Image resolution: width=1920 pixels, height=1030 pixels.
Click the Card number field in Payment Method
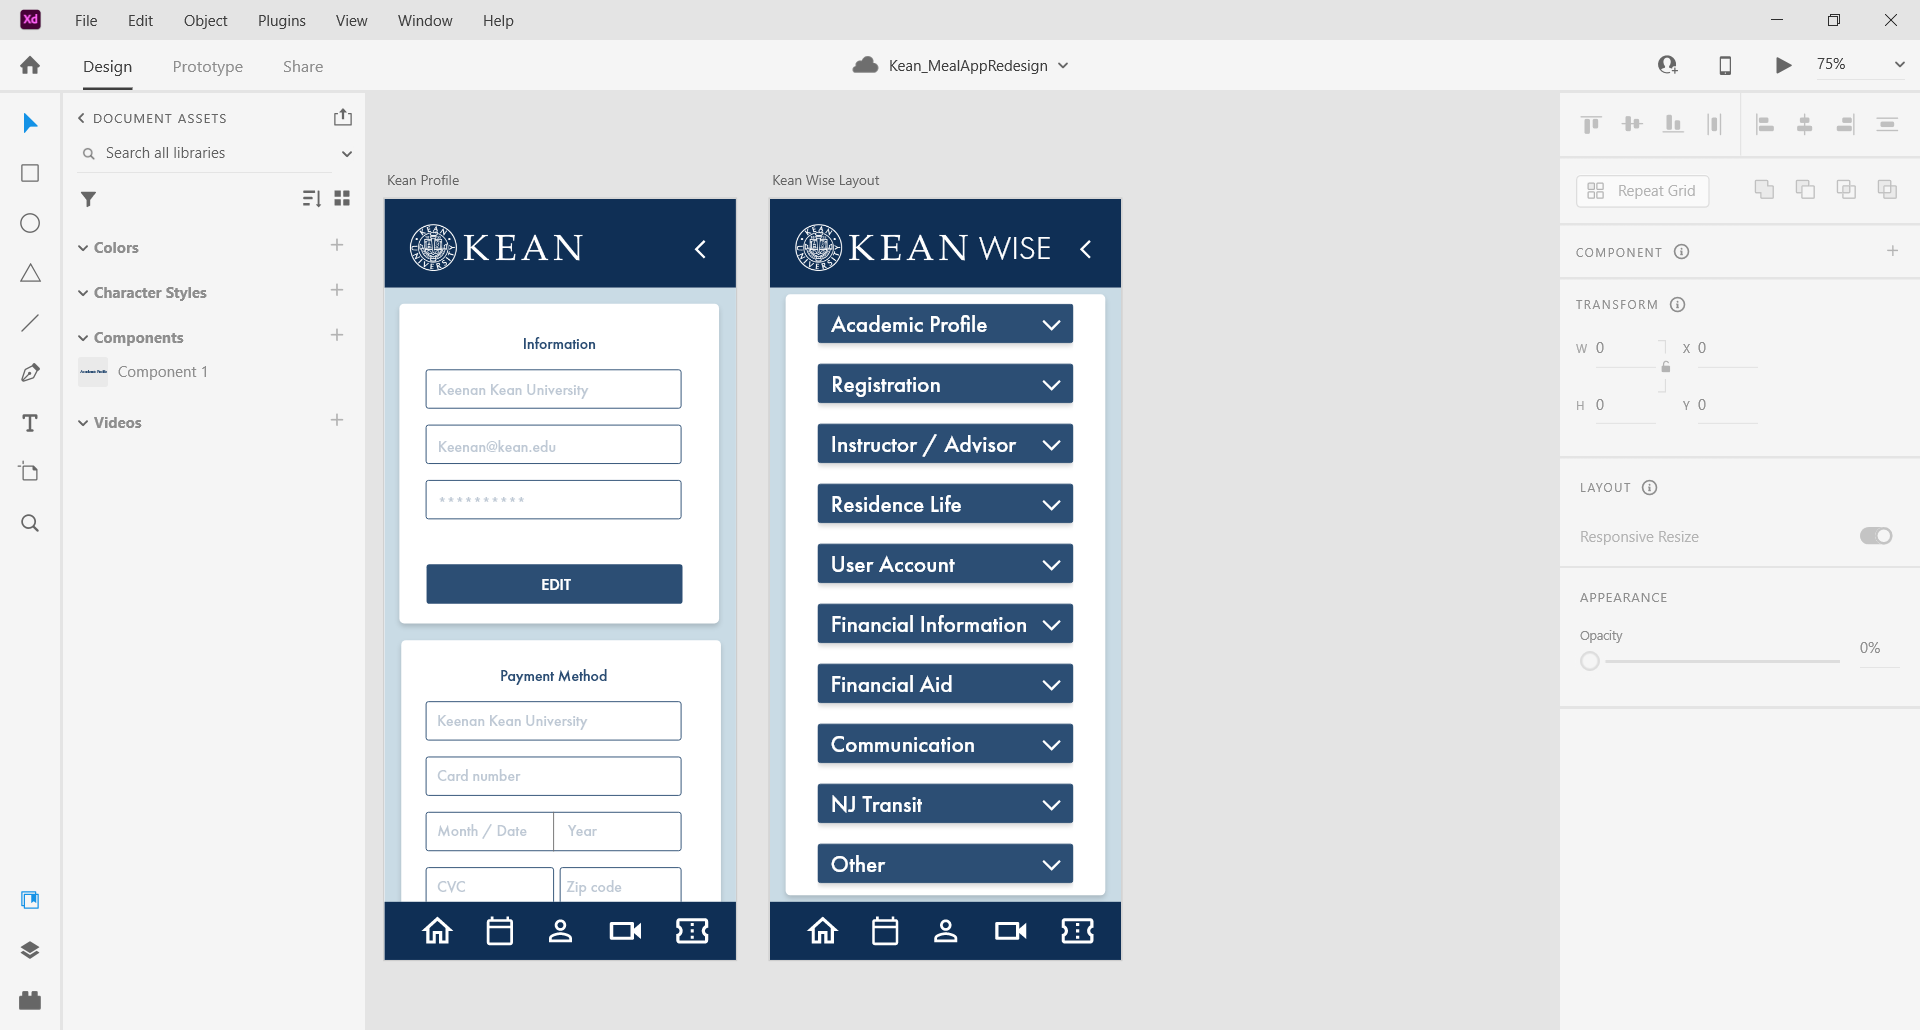pyautogui.click(x=553, y=776)
